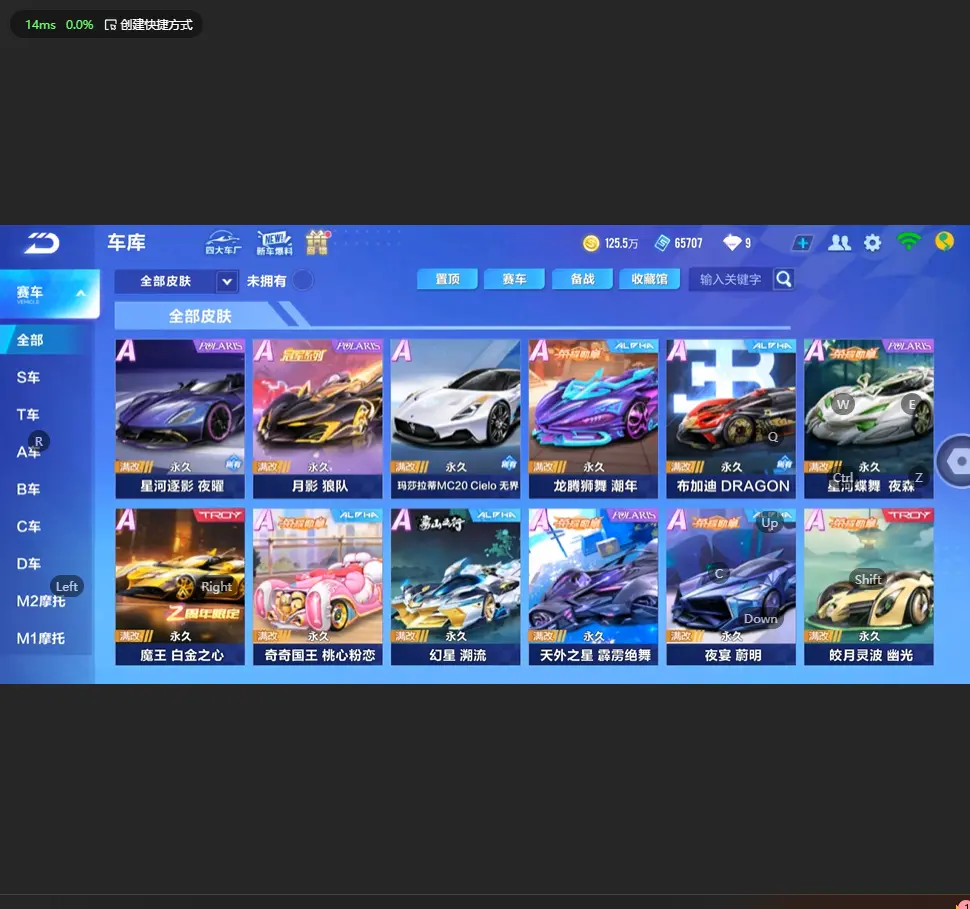The width and height of the screenshot is (970, 909).
Task: Select the D车 category tab
Action: coord(28,564)
